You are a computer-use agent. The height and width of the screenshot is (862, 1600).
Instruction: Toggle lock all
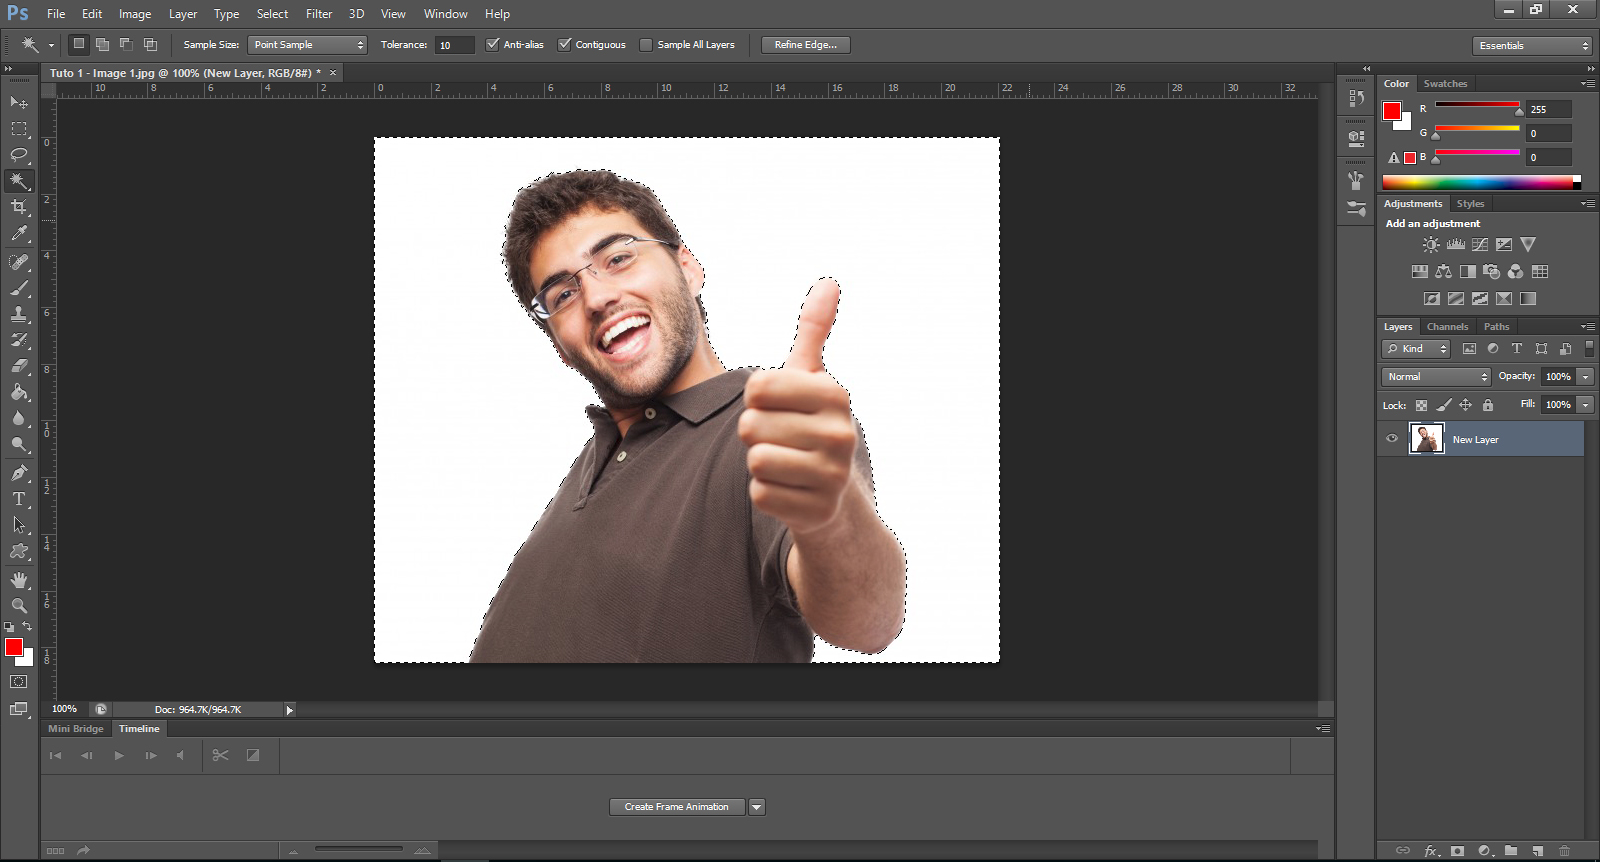tap(1488, 405)
